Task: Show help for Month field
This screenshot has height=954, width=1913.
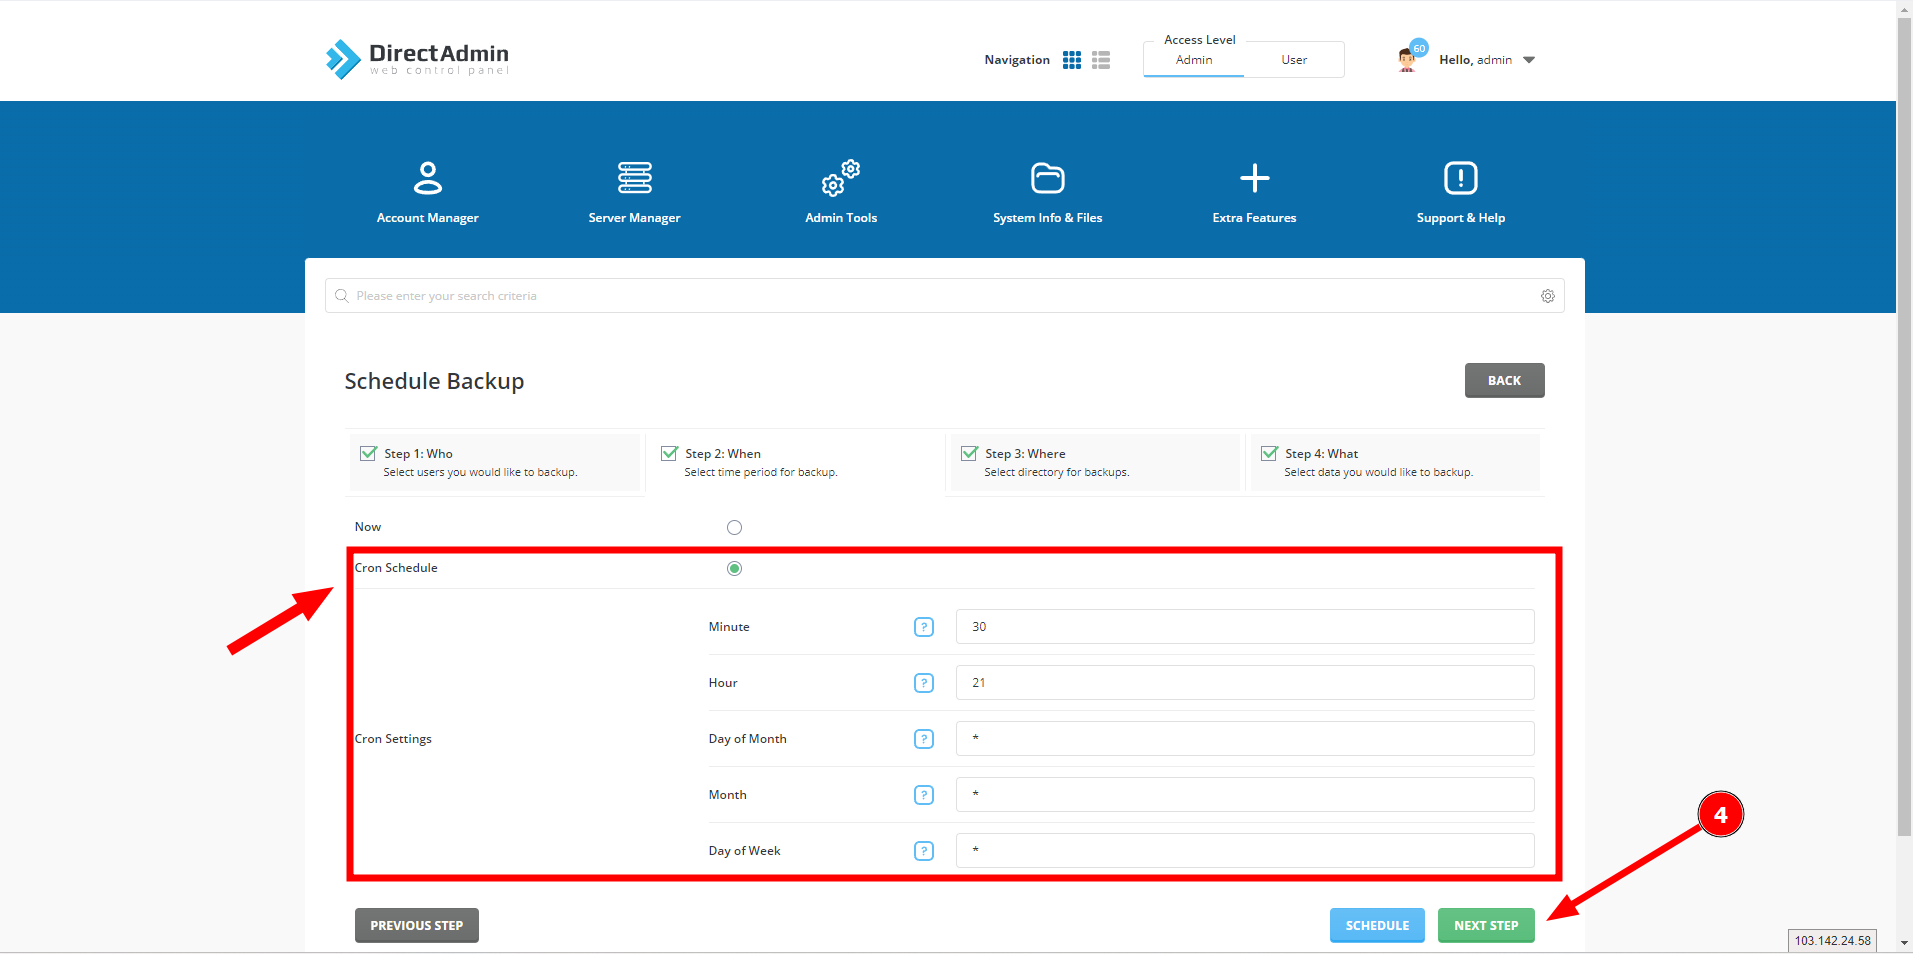Action: (x=924, y=795)
